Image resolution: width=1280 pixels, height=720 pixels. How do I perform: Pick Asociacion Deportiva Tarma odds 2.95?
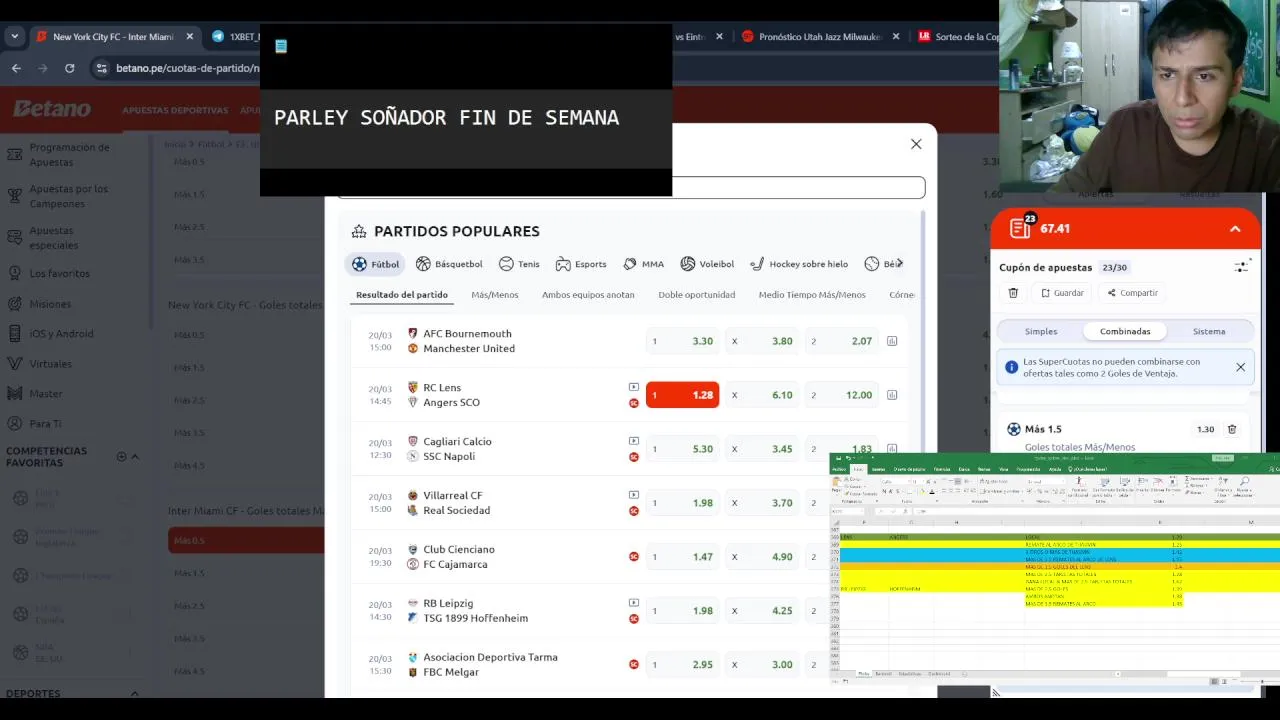click(682, 665)
